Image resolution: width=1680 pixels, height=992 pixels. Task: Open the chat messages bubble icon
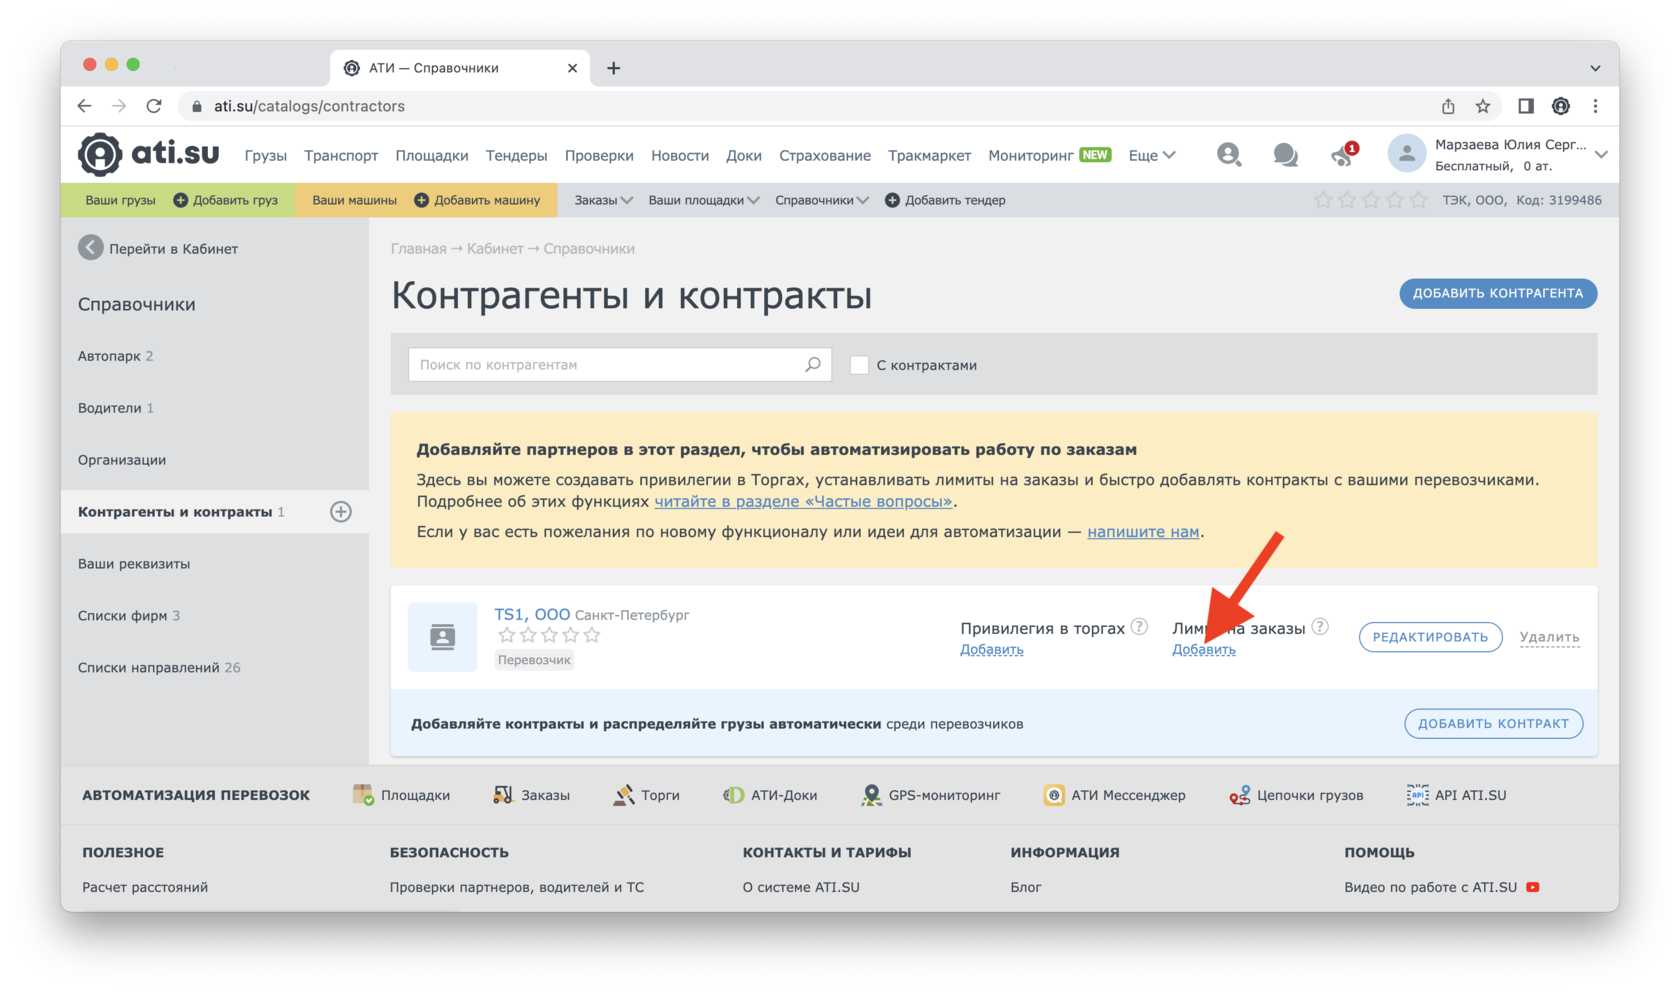pos(1286,155)
